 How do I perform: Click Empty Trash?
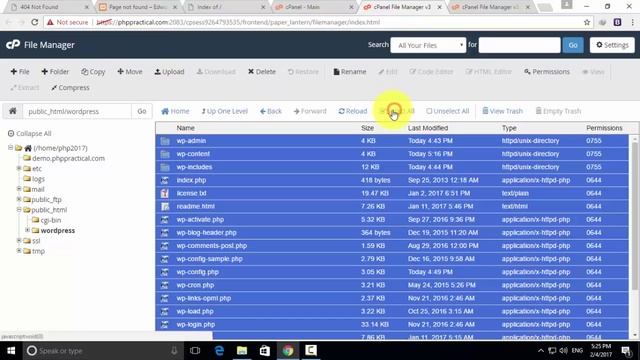pyautogui.click(x=558, y=111)
